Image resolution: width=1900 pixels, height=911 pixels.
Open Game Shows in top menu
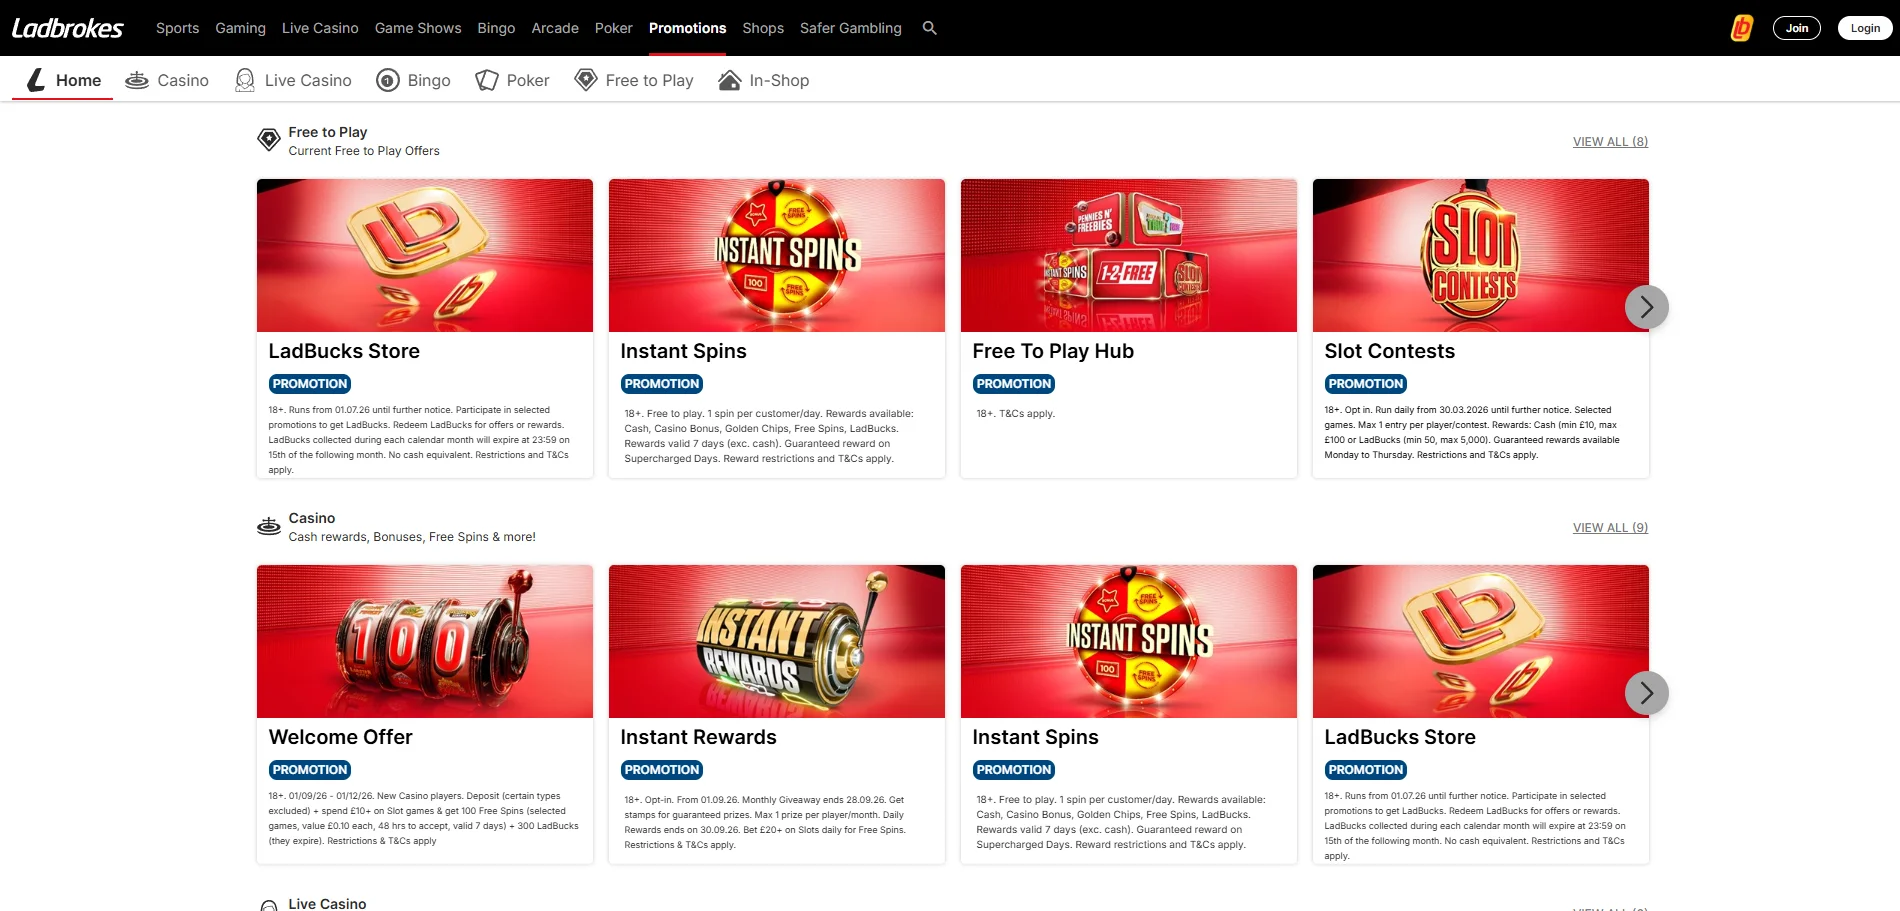pyautogui.click(x=418, y=28)
